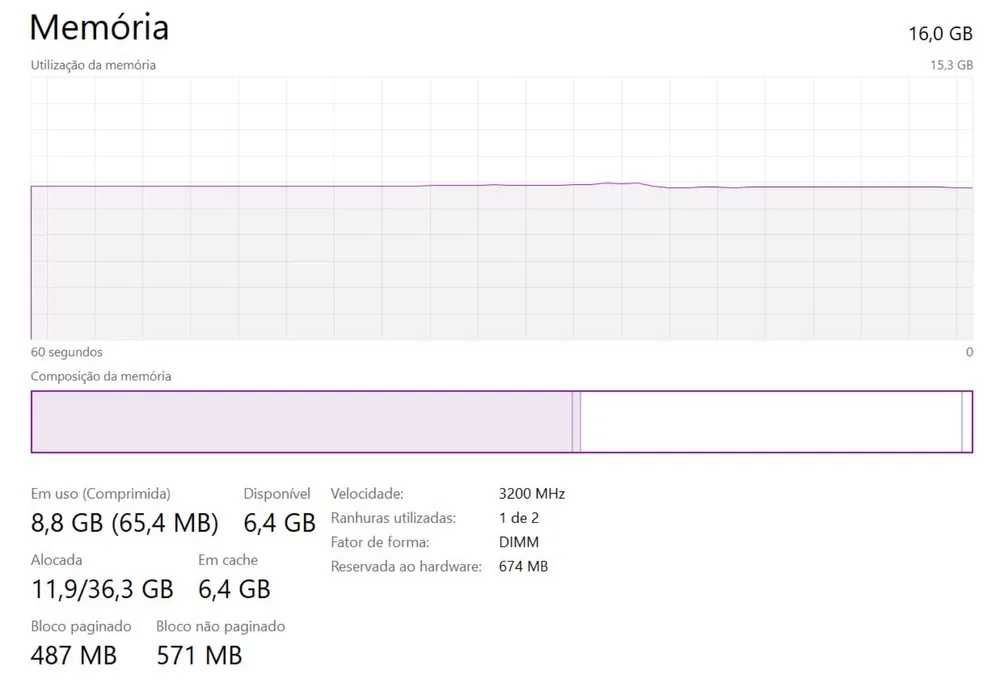This screenshot has width=1000, height=682.
Task: Click the Em cache label
Action: 228,560
